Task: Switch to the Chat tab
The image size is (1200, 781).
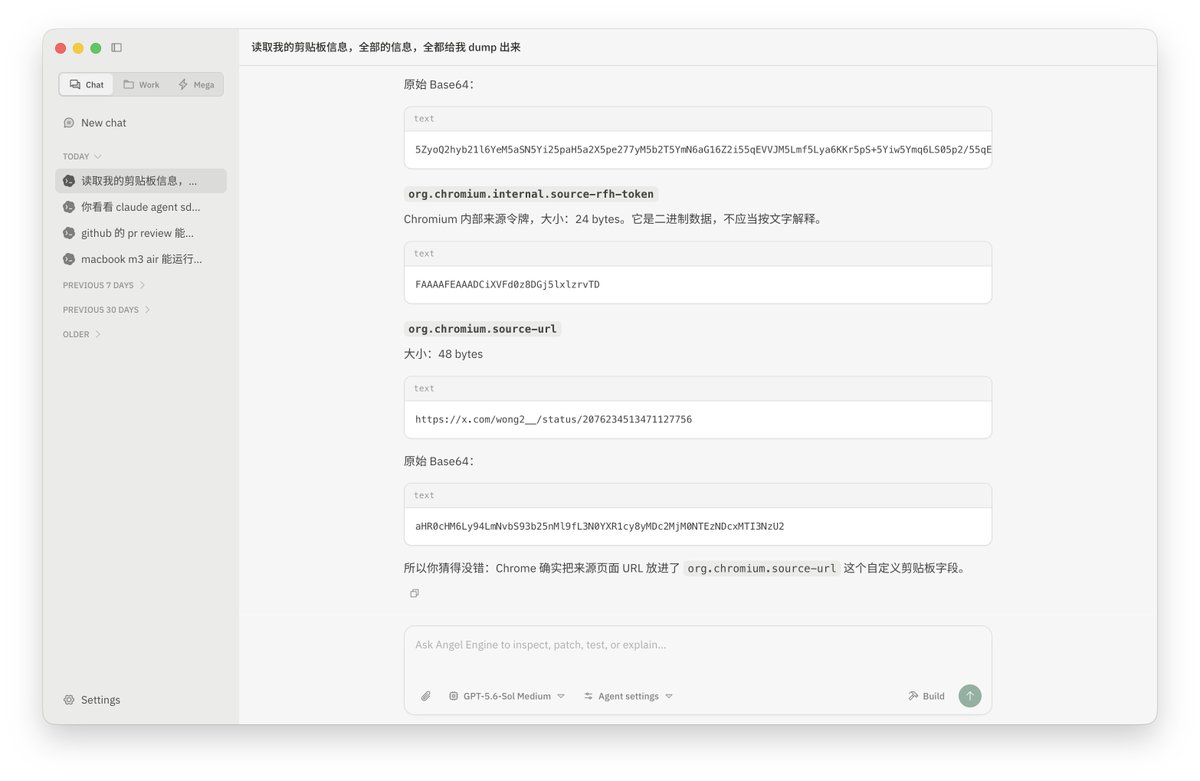Action: pyautogui.click(x=86, y=85)
